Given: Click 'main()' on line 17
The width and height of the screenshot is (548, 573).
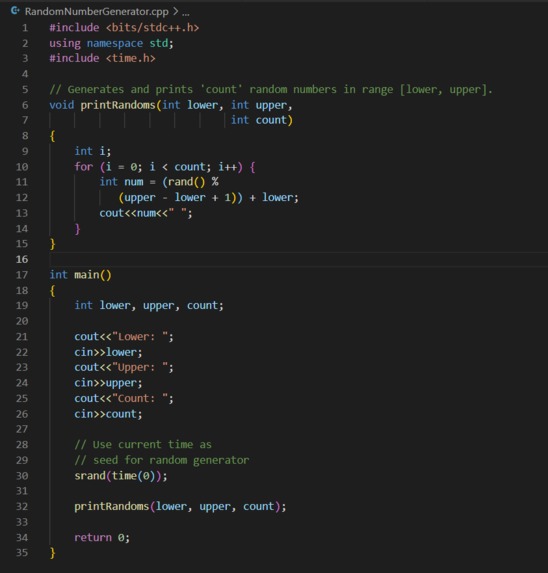Looking at the screenshot, I should (93, 275).
